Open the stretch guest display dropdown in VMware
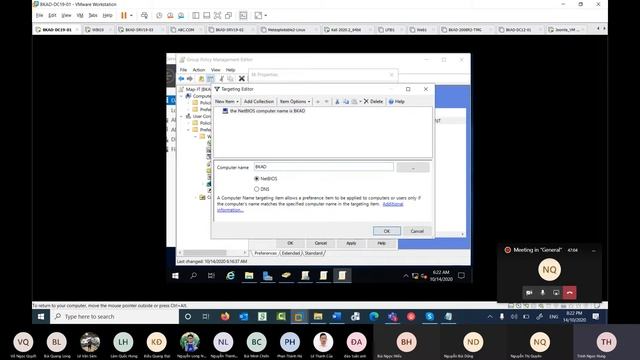Screen dimensions: 640x360 (266, 16)
